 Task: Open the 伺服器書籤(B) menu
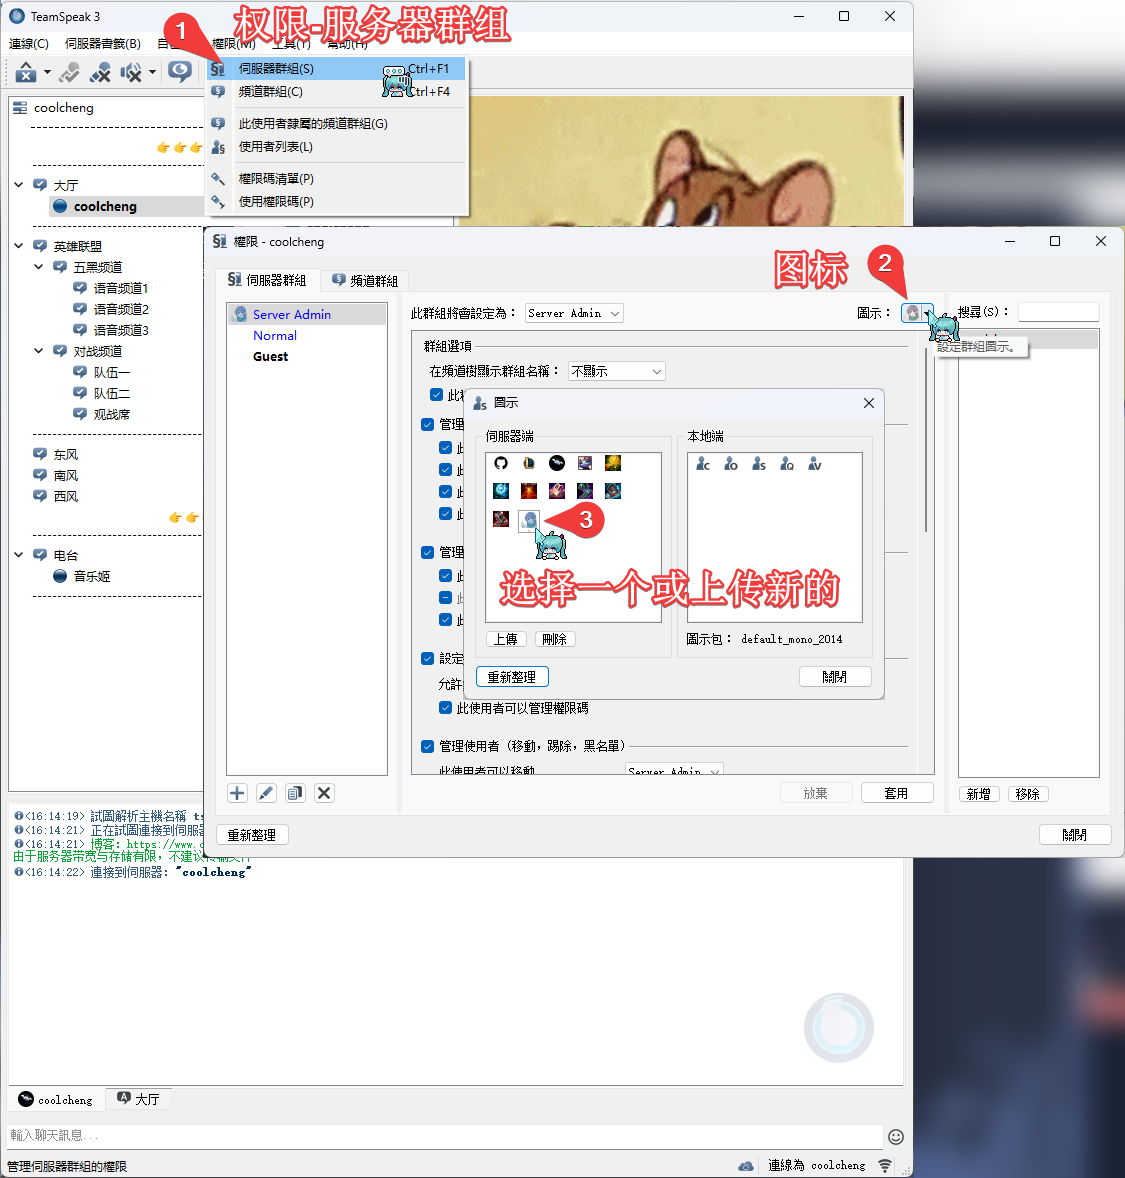[103, 44]
